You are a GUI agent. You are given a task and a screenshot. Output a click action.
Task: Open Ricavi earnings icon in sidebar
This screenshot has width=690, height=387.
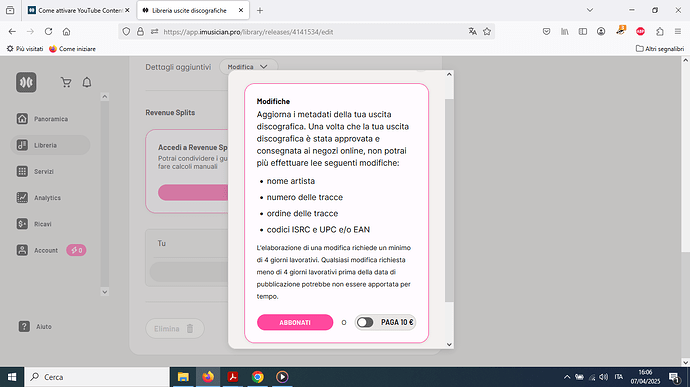(22, 224)
